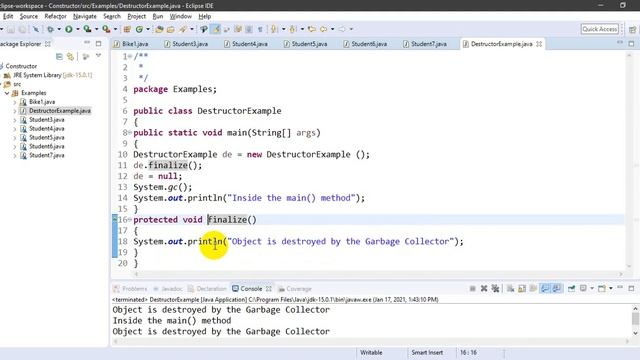The height and width of the screenshot is (360, 640).
Task: Open the External Tools dropdown arrow
Action: pyautogui.click(x=115, y=29)
